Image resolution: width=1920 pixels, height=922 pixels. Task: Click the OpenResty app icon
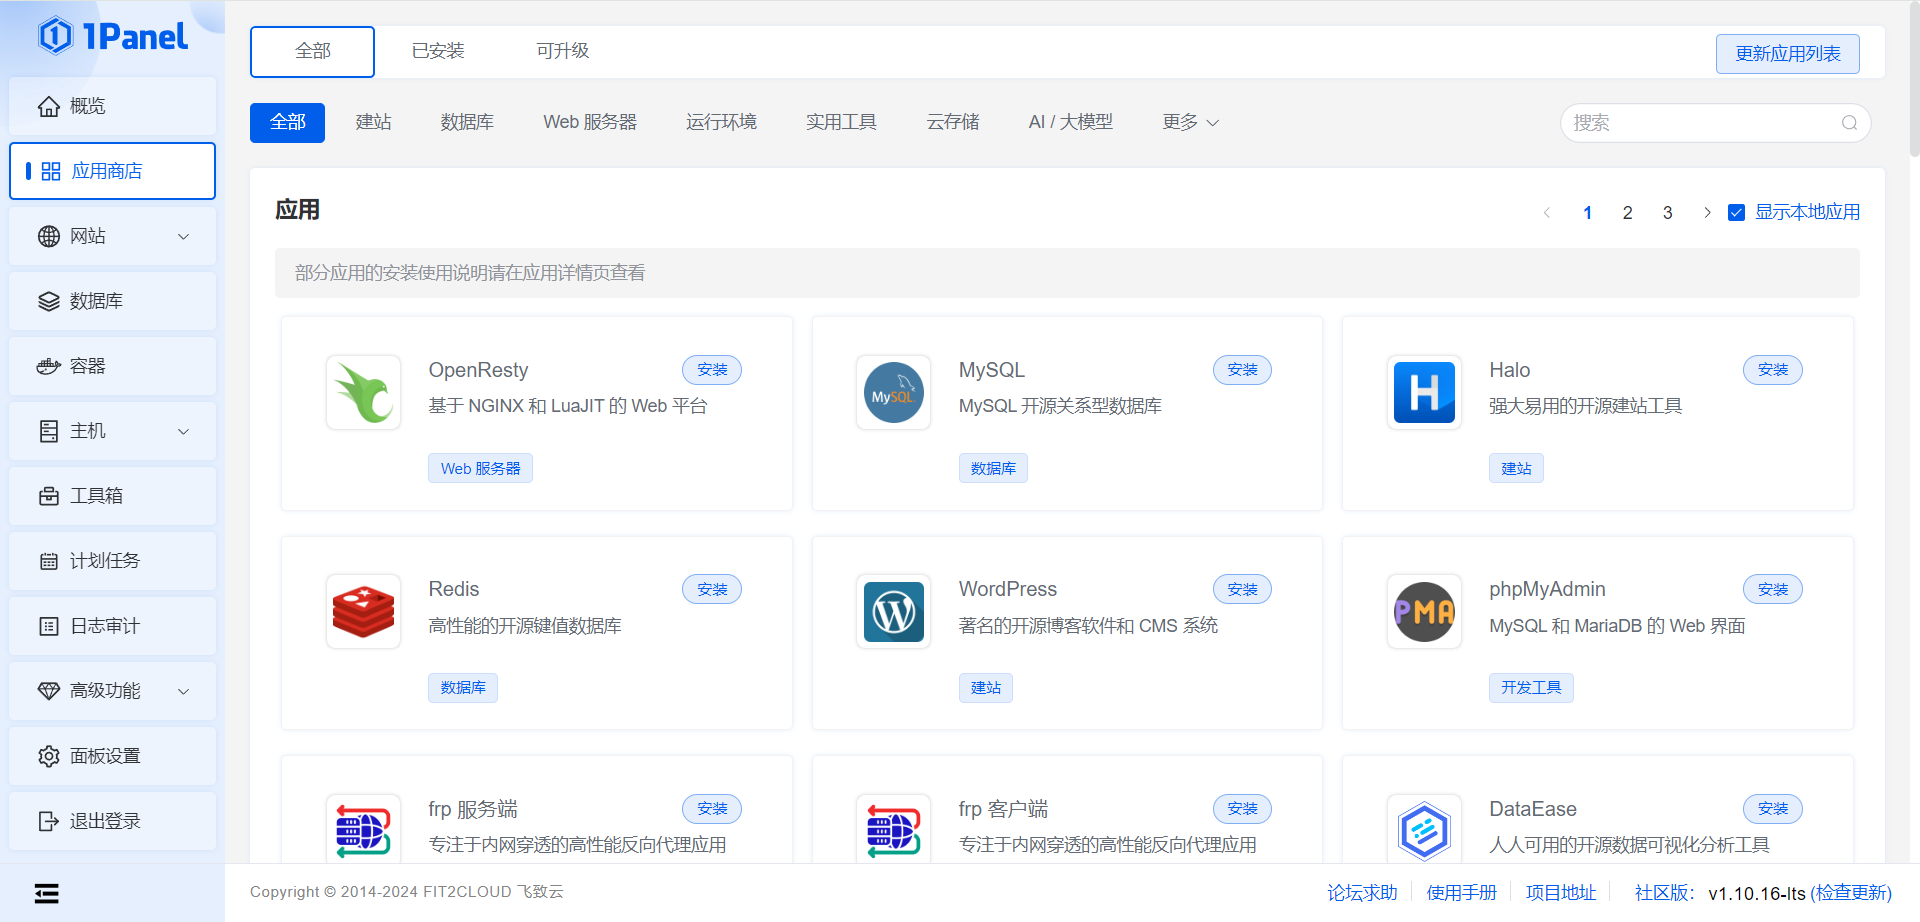(363, 393)
